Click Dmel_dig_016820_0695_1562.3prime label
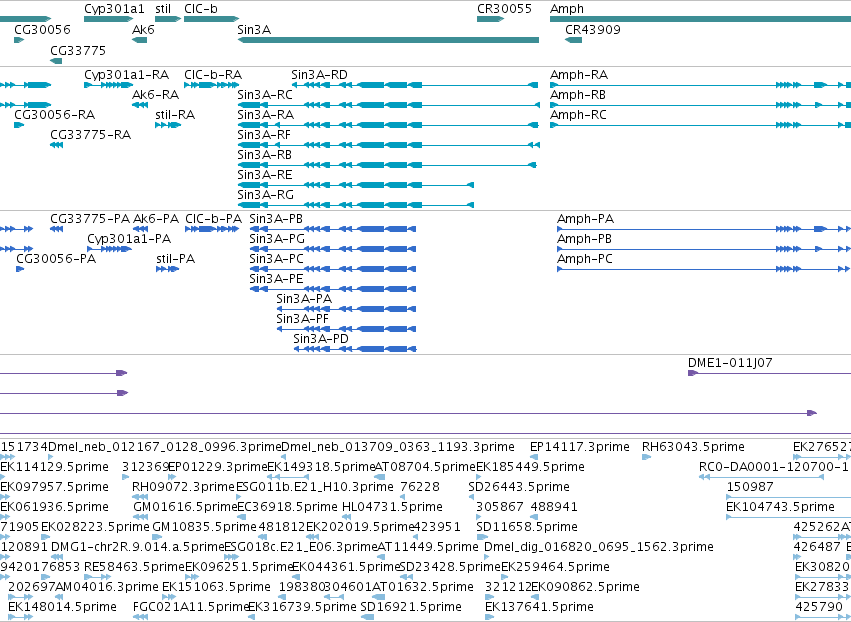 pos(599,547)
